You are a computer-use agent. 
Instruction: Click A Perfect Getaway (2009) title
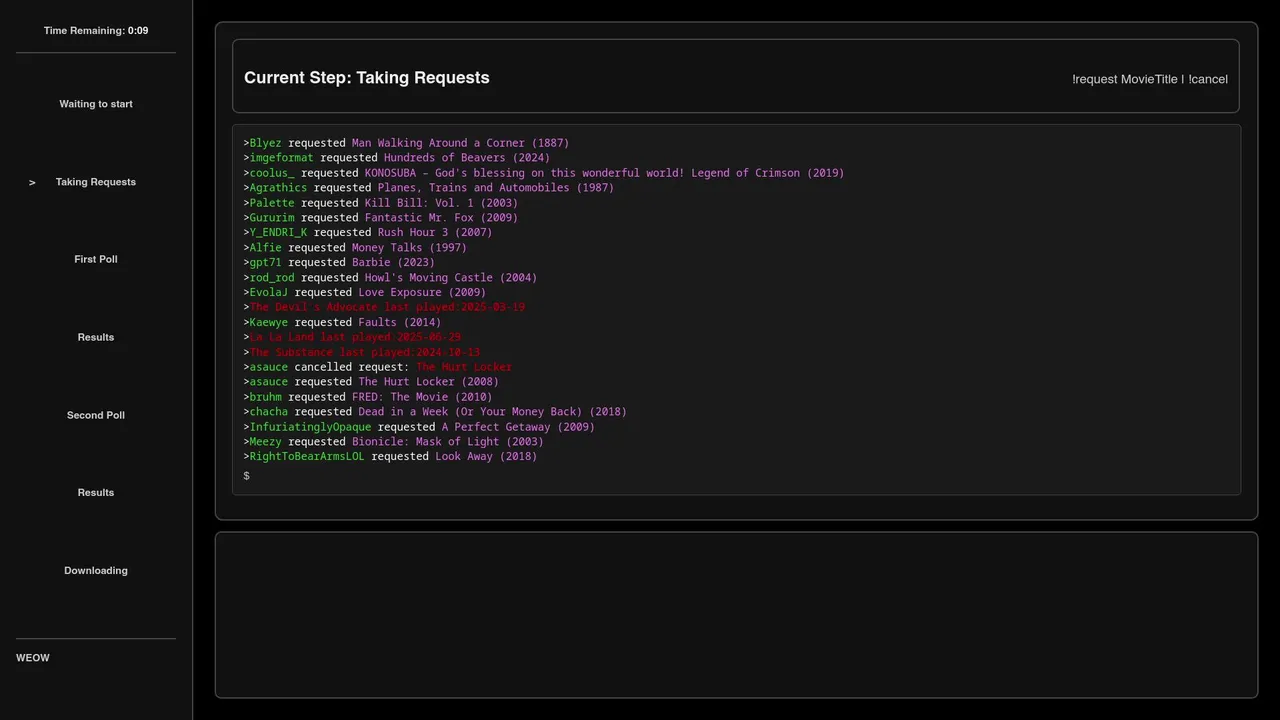tap(518, 427)
